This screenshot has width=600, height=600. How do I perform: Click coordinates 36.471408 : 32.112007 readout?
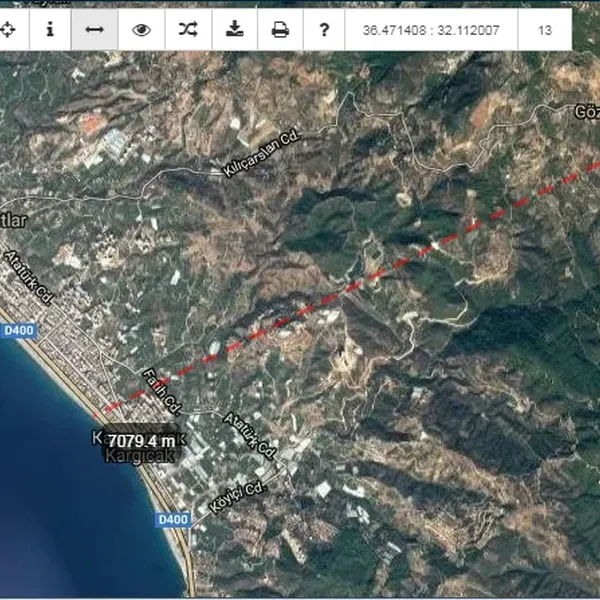coord(431,30)
